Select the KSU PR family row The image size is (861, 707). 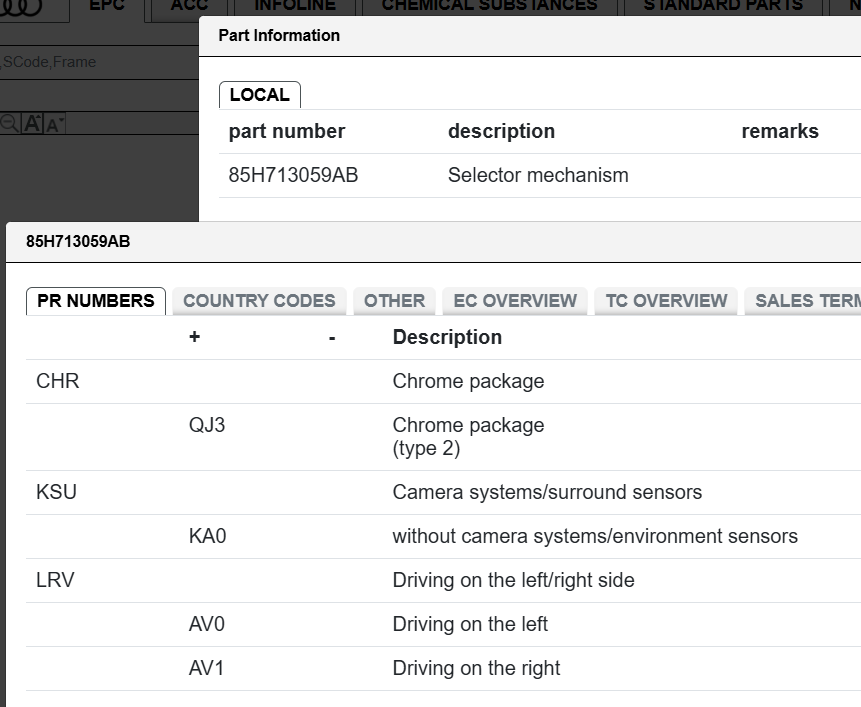pyautogui.click(x=443, y=492)
